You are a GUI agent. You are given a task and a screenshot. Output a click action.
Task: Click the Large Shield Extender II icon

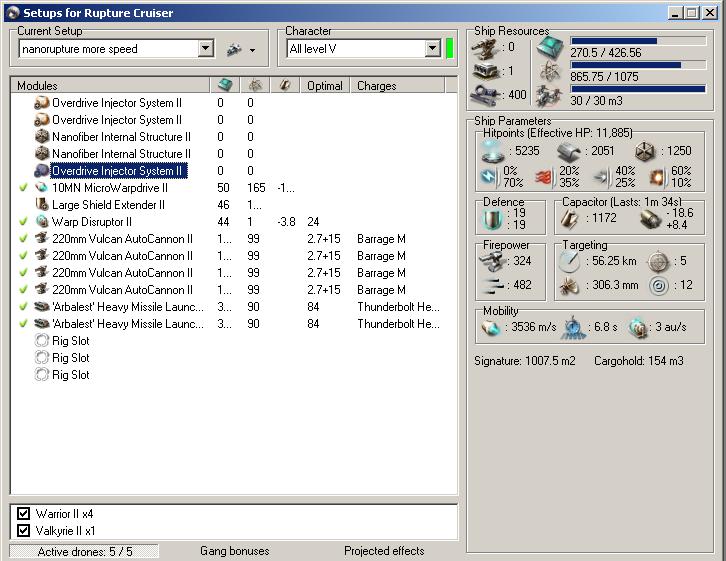point(42,204)
